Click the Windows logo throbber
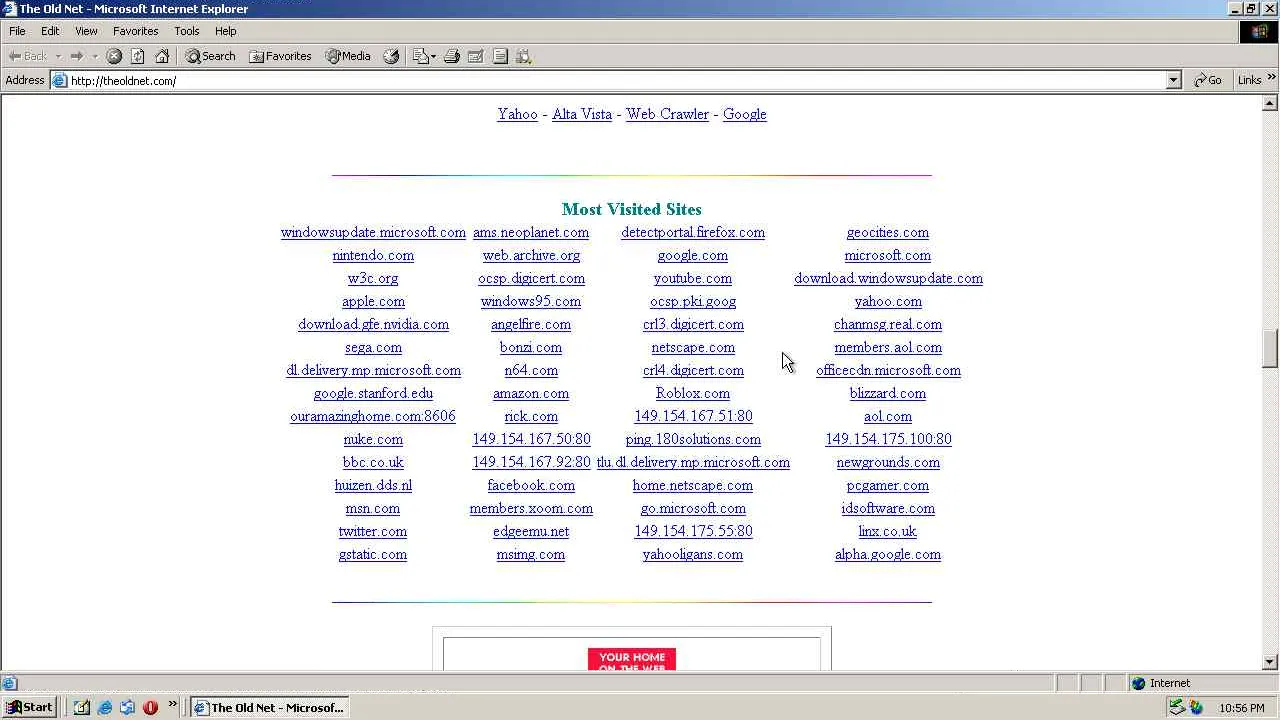Viewport: 1280px width, 720px height. pos(1259,32)
